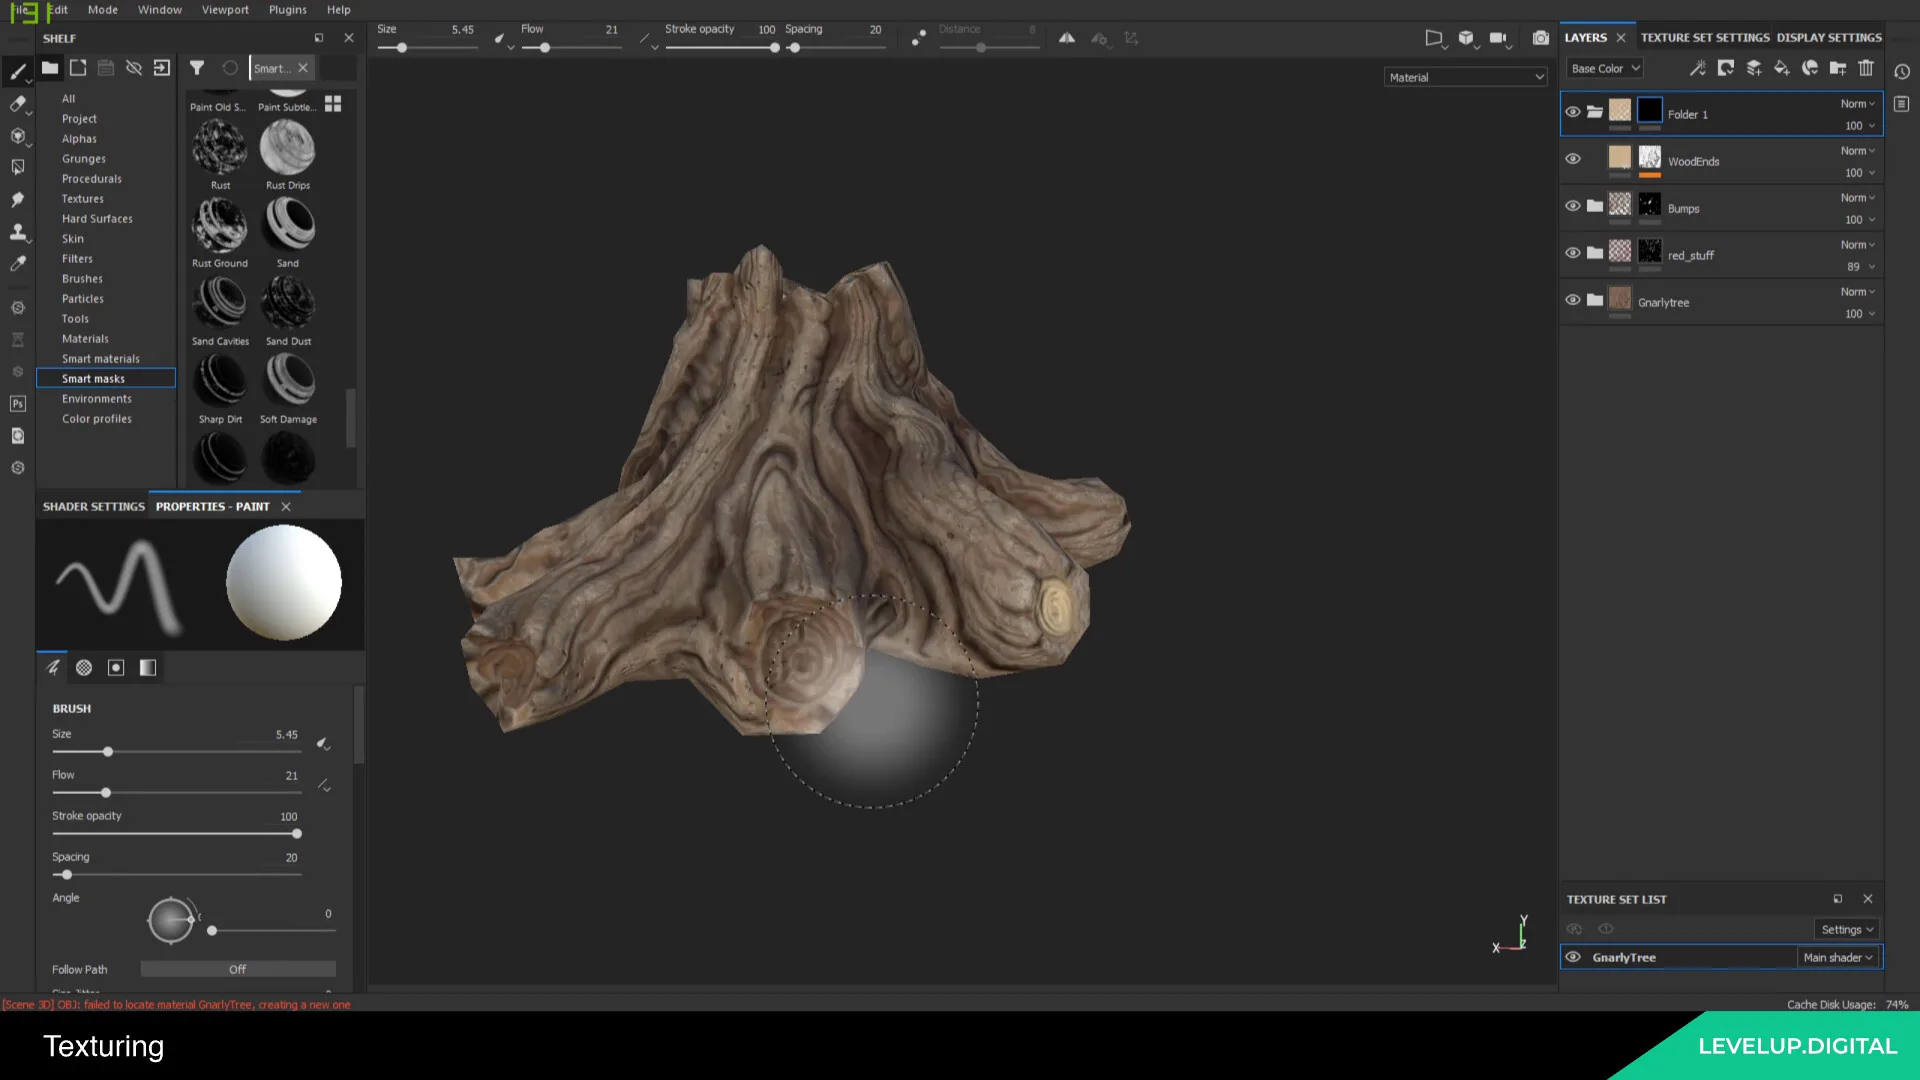1920x1080 pixels.
Task: Toggle the symmetry icon in top toolbar
Action: 1067,38
